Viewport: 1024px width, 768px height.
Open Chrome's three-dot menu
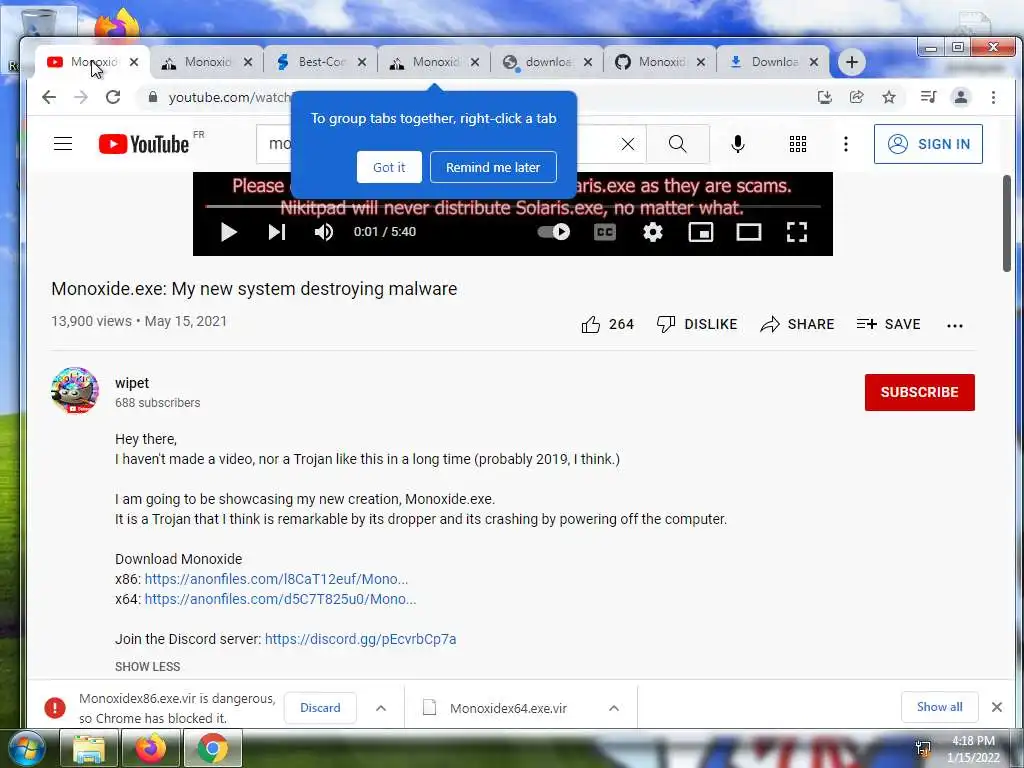pos(993,97)
